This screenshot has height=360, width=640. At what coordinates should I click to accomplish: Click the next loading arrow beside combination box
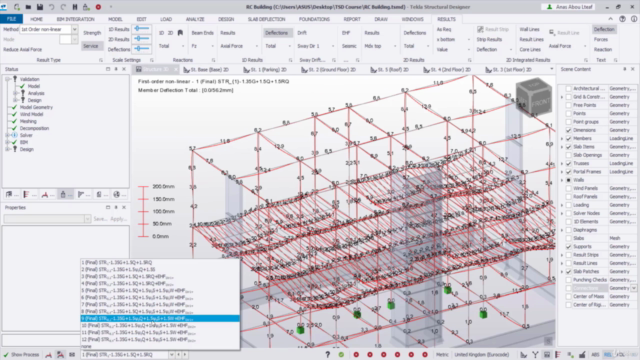(185, 355)
